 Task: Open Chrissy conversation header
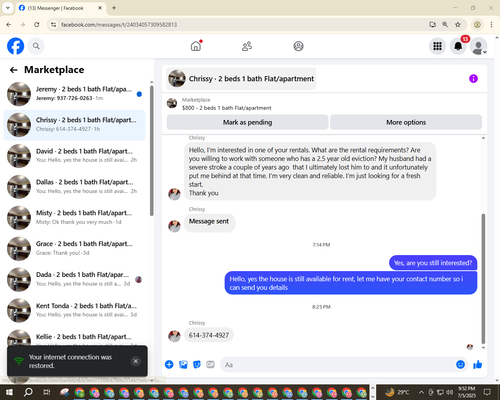tap(241, 79)
